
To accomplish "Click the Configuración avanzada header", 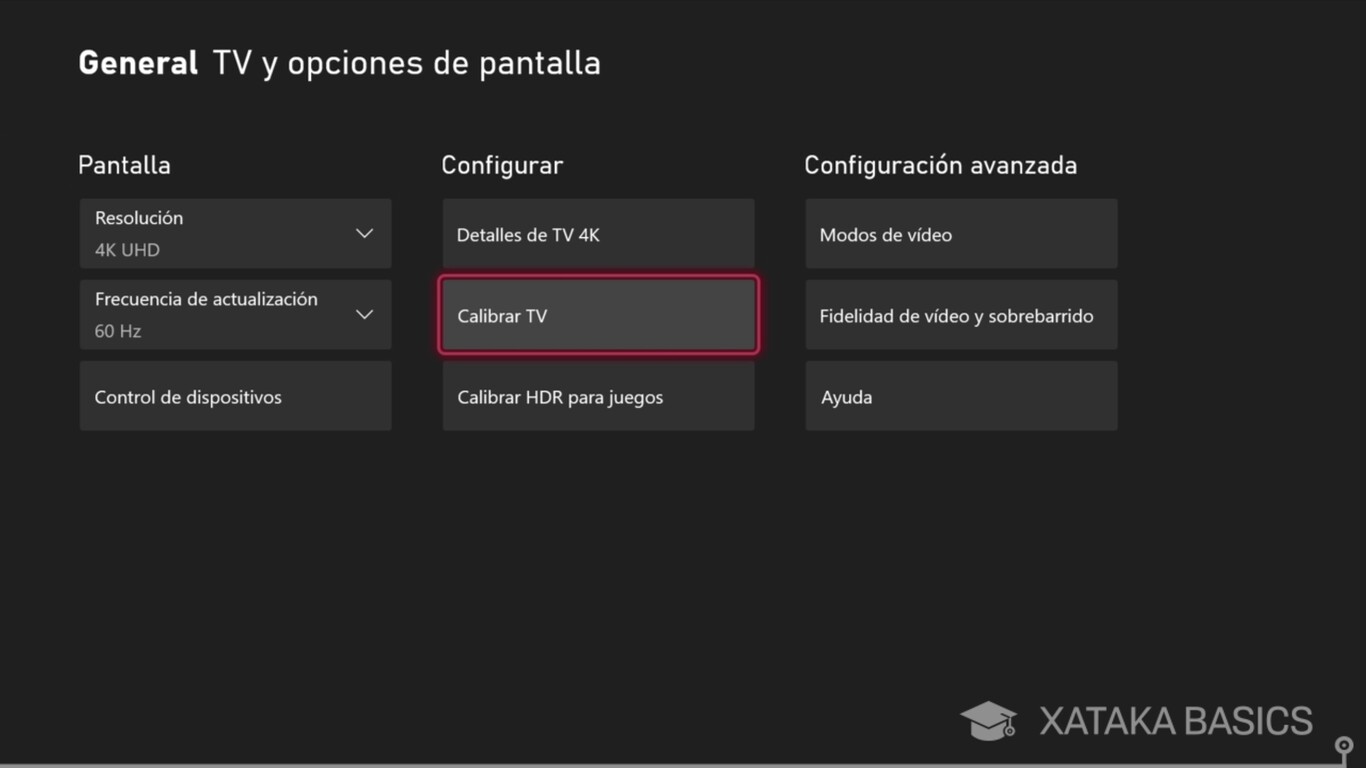I will [941, 165].
